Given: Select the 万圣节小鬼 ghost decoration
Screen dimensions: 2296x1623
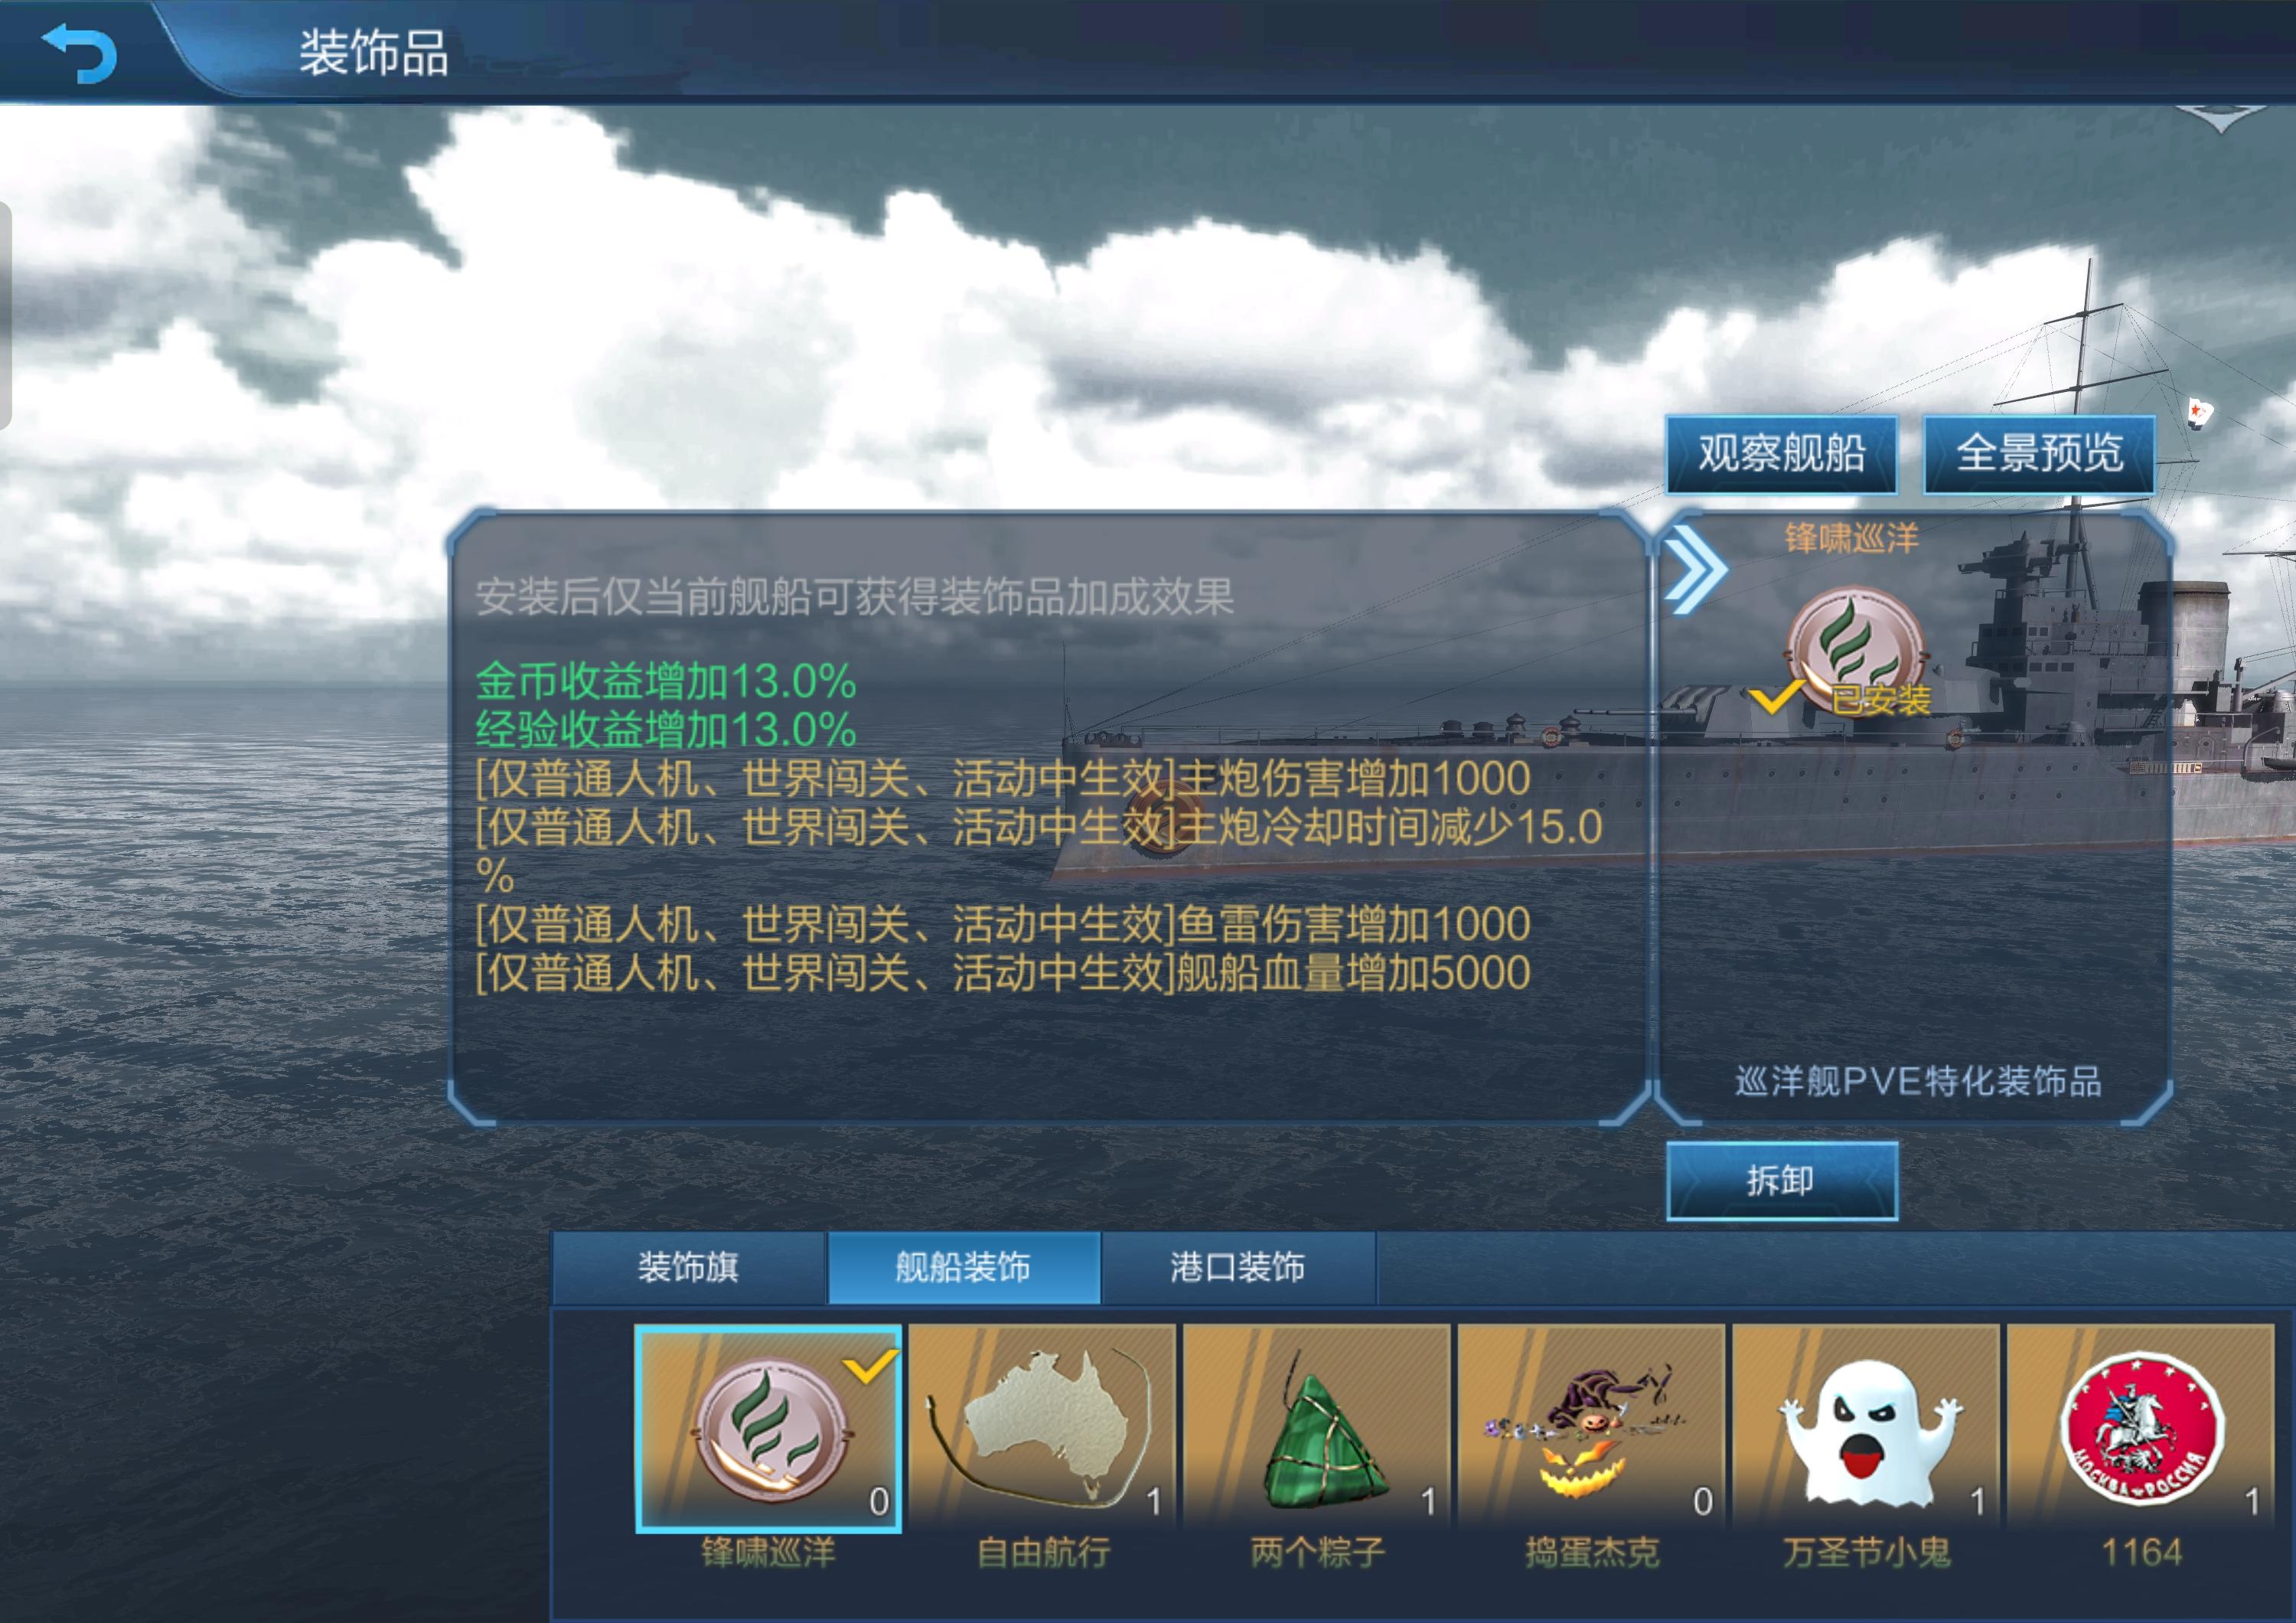Looking at the screenshot, I should 1866,1428.
